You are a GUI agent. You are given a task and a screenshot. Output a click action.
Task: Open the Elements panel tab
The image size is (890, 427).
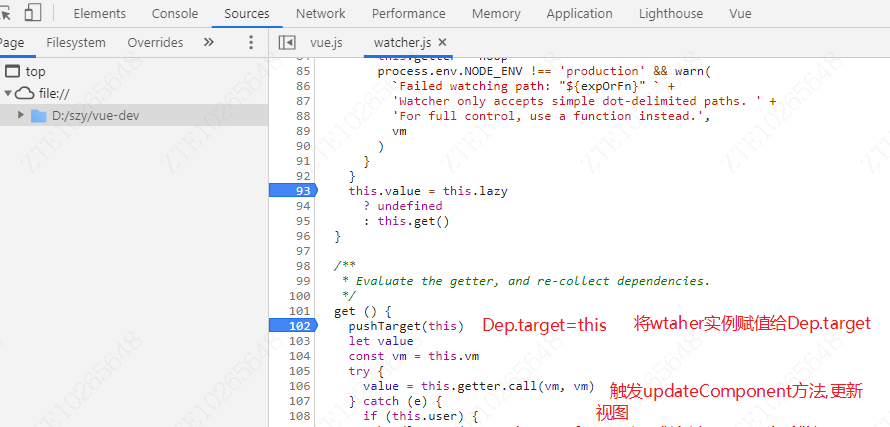tap(100, 14)
